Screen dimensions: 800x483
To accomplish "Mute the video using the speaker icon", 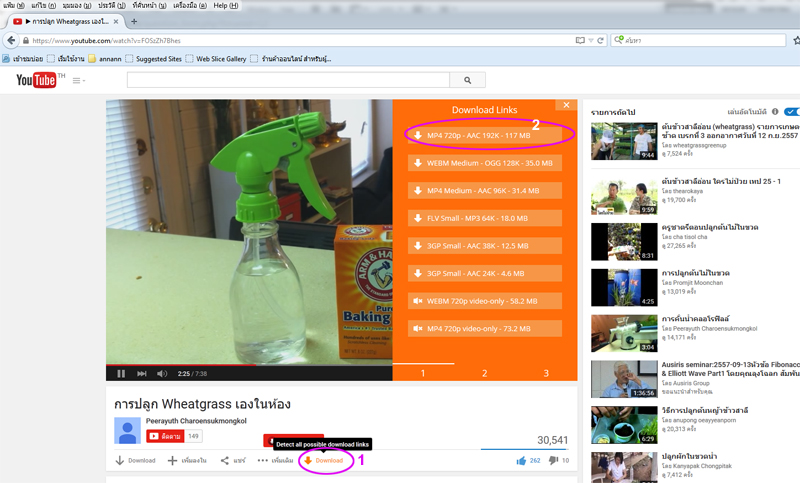I will click(162, 373).
